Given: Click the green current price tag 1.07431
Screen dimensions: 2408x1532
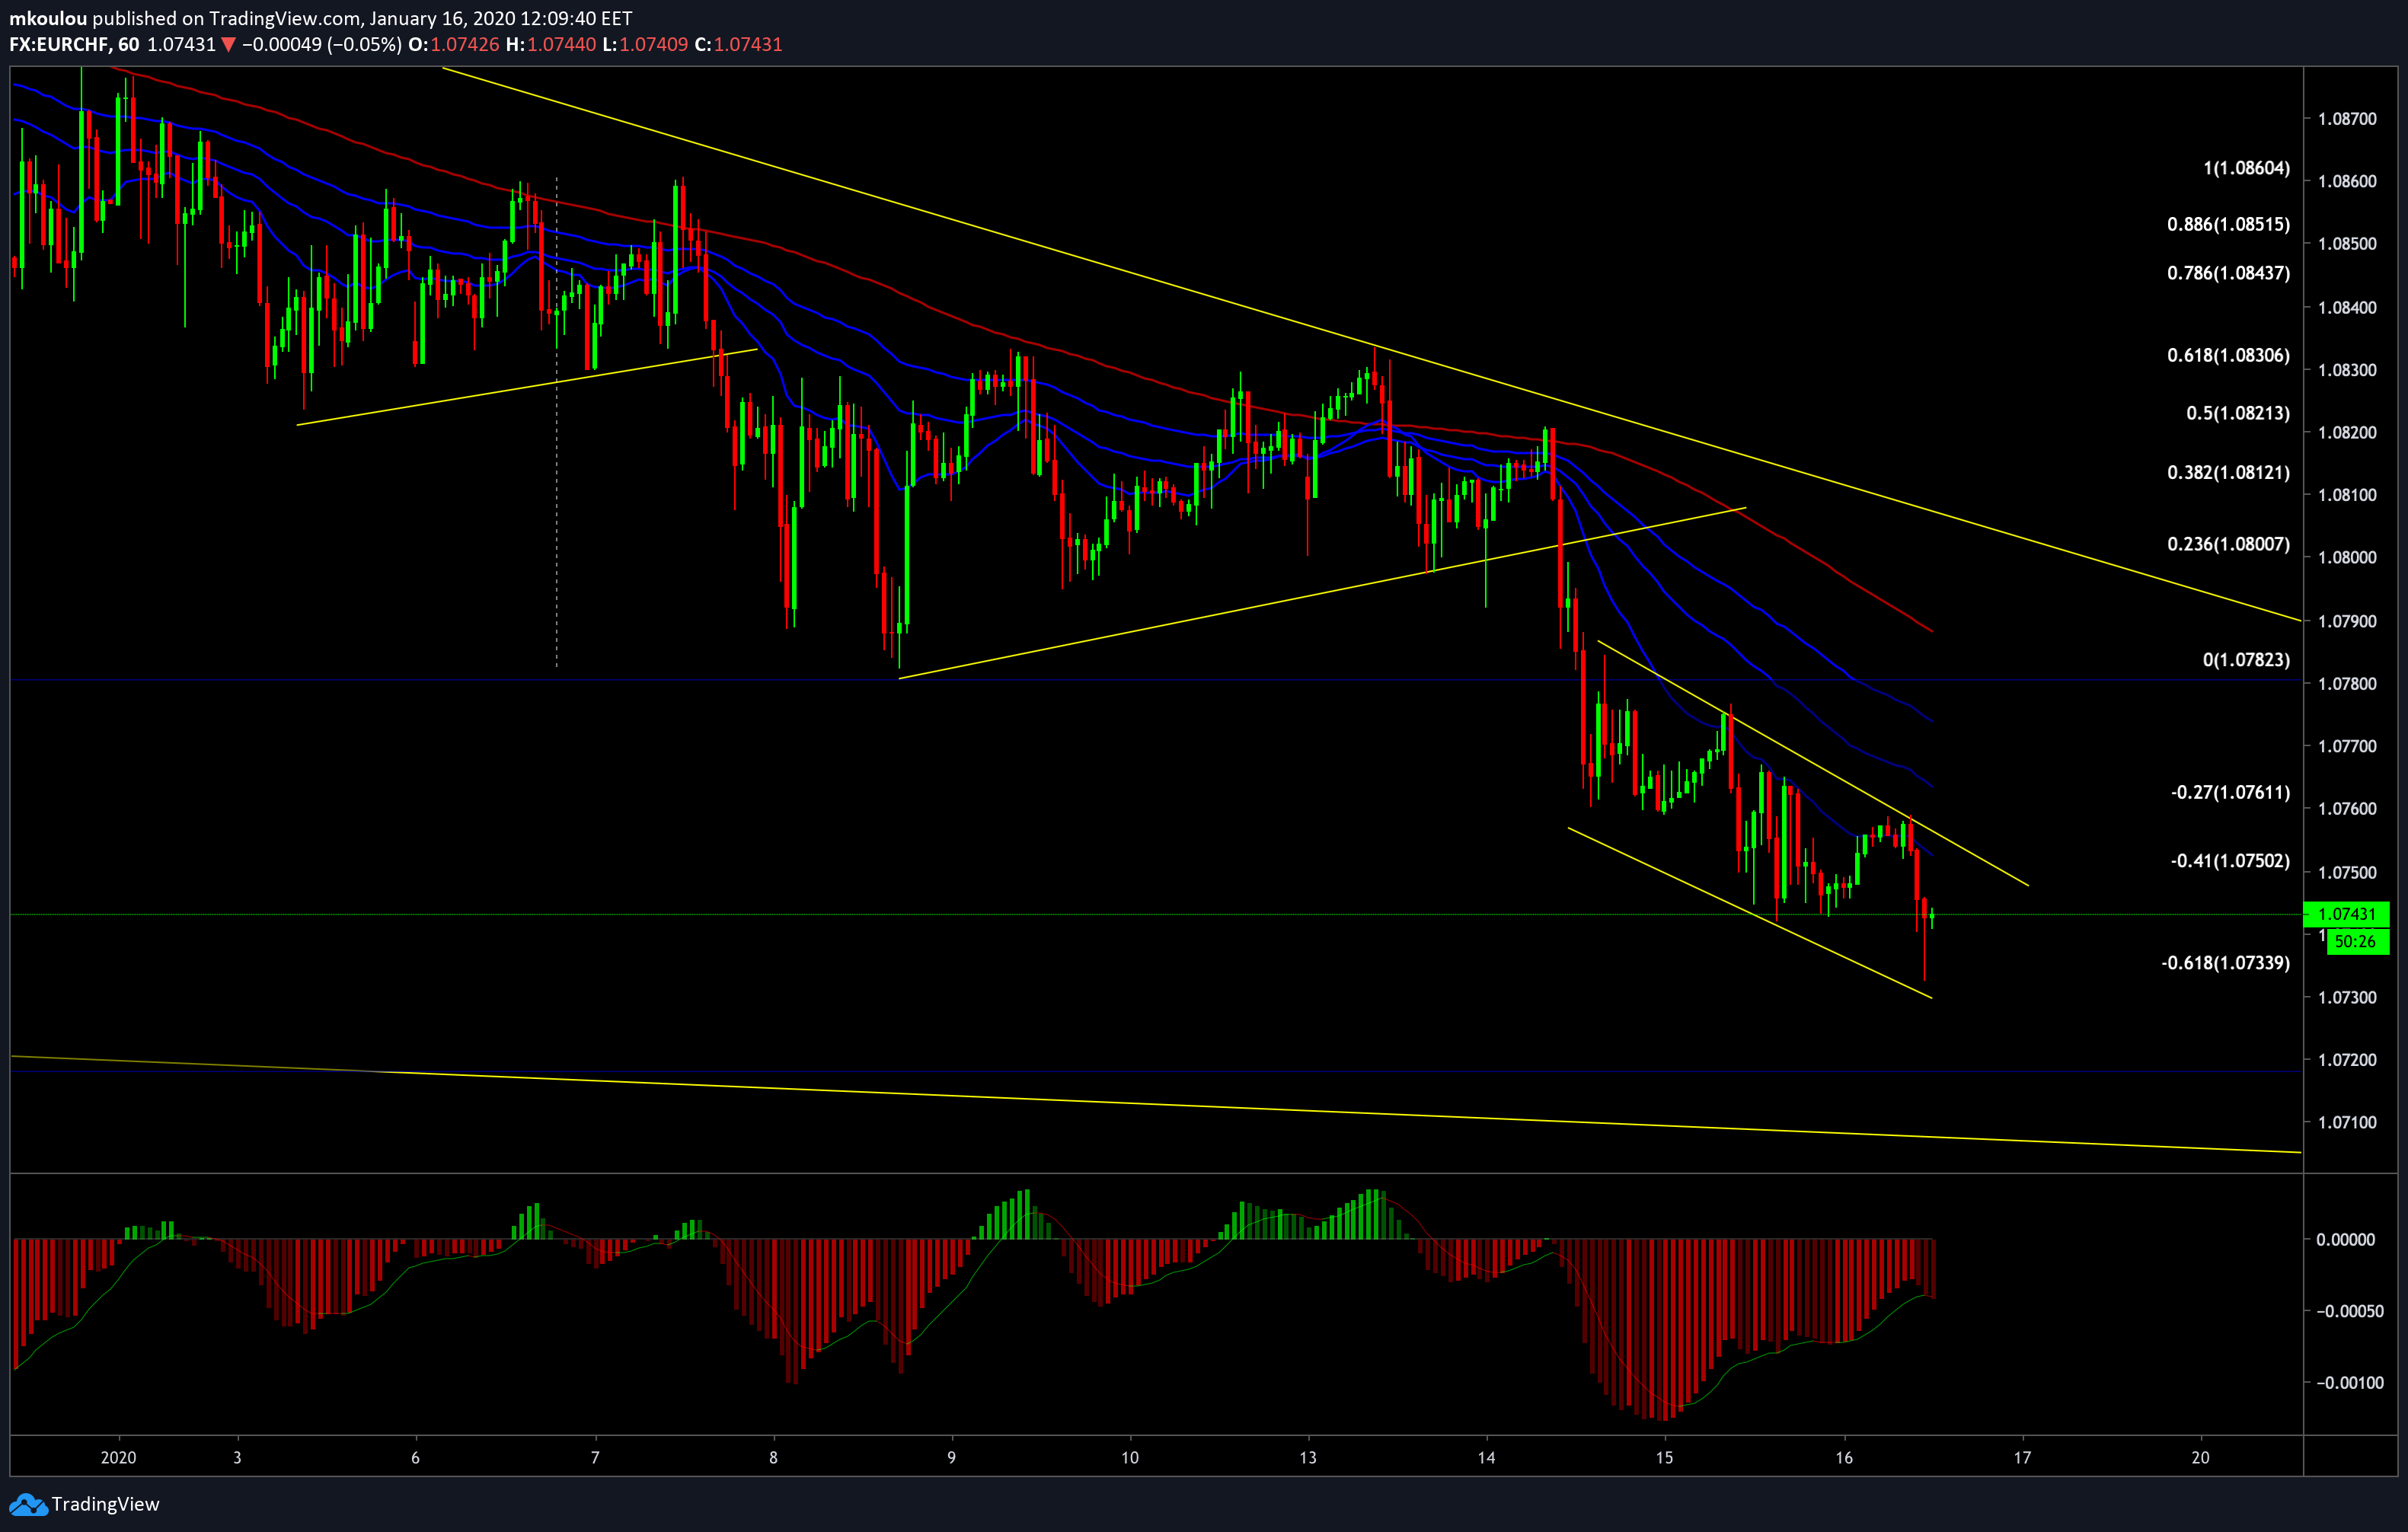Looking at the screenshot, I should pyautogui.click(x=2346, y=914).
